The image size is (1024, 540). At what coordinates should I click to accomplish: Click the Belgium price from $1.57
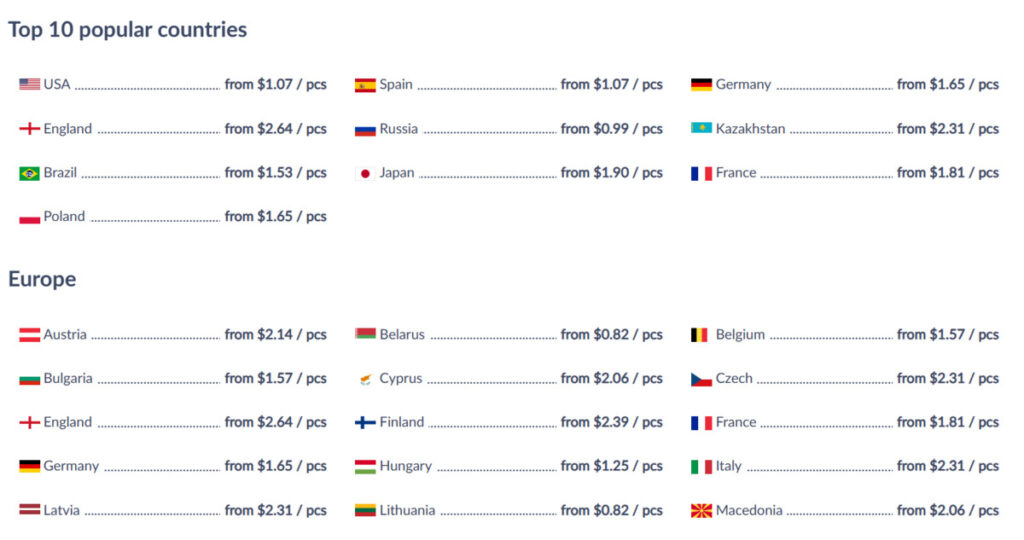(x=948, y=334)
